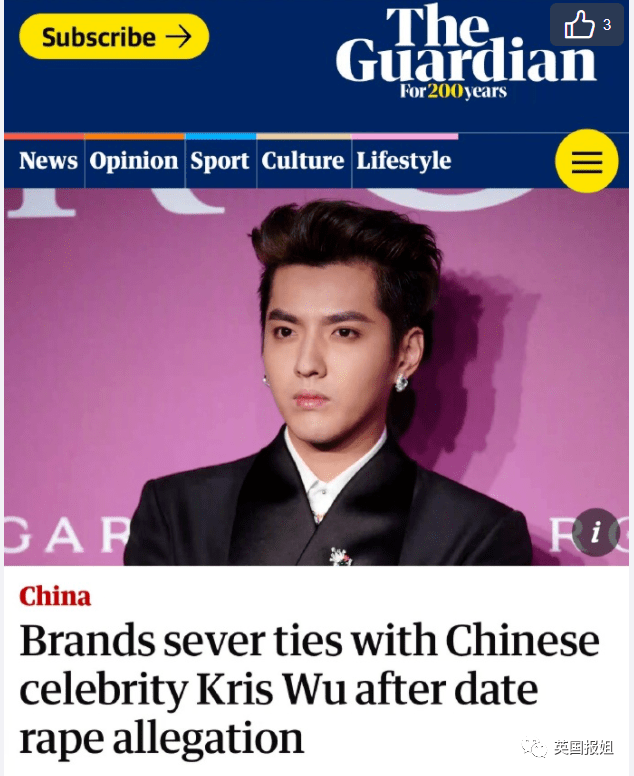
Task: Click the WeChat logo watermark
Action: click(x=534, y=746)
